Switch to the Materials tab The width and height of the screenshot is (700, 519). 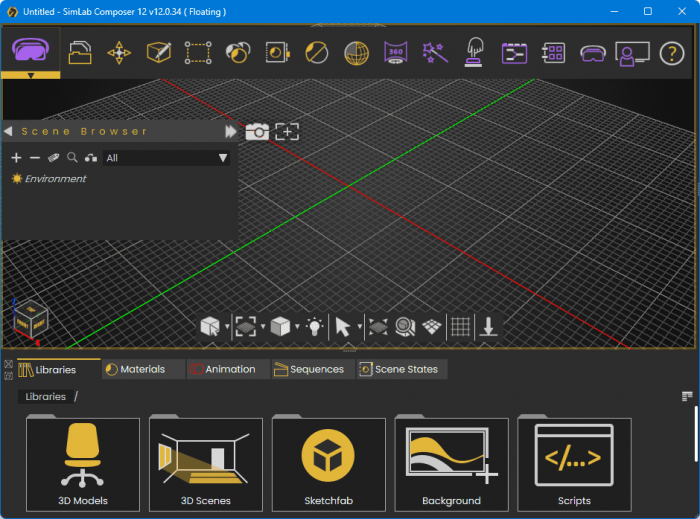tap(142, 369)
